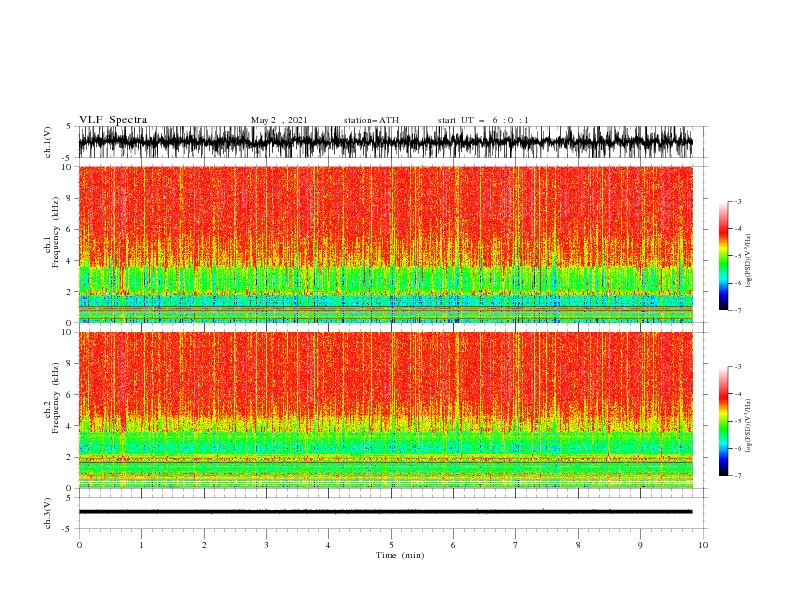Click time axis tick label "1"
The image size is (792, 612).
[142, 545]
